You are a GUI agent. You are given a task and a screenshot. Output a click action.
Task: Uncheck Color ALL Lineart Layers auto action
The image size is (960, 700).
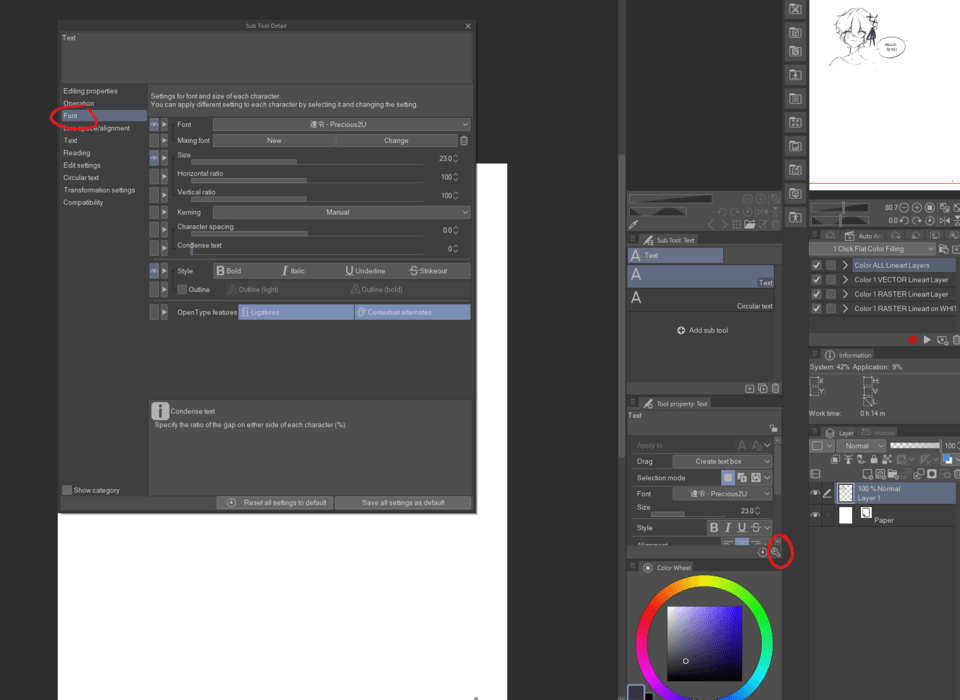click(816, 265)
